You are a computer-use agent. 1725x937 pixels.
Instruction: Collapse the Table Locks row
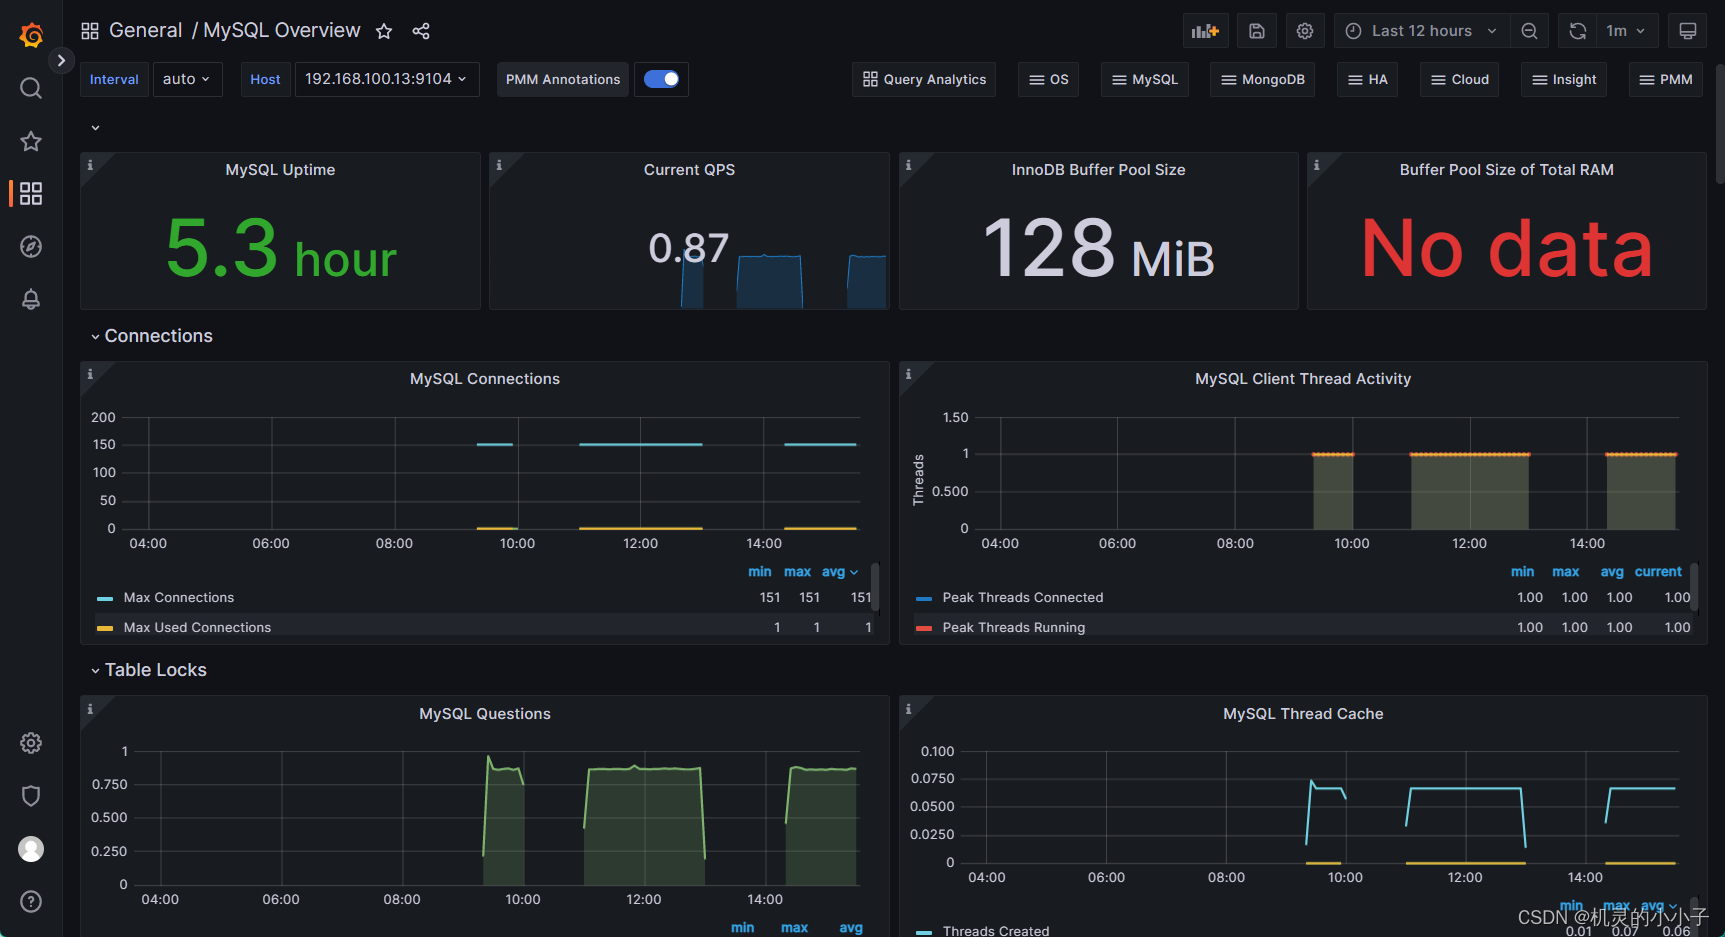[149, 670]
